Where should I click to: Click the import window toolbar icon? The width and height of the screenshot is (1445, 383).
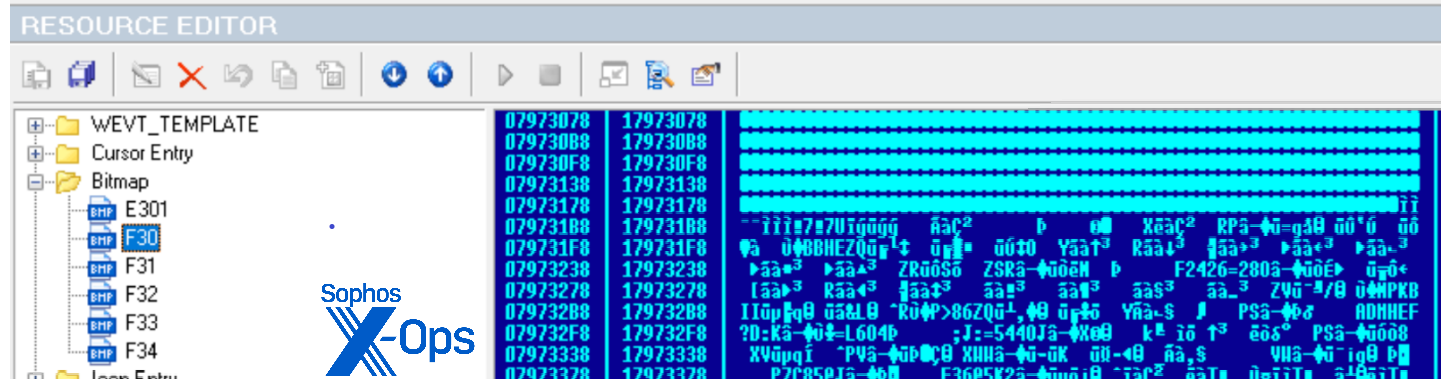pos(614,75)
